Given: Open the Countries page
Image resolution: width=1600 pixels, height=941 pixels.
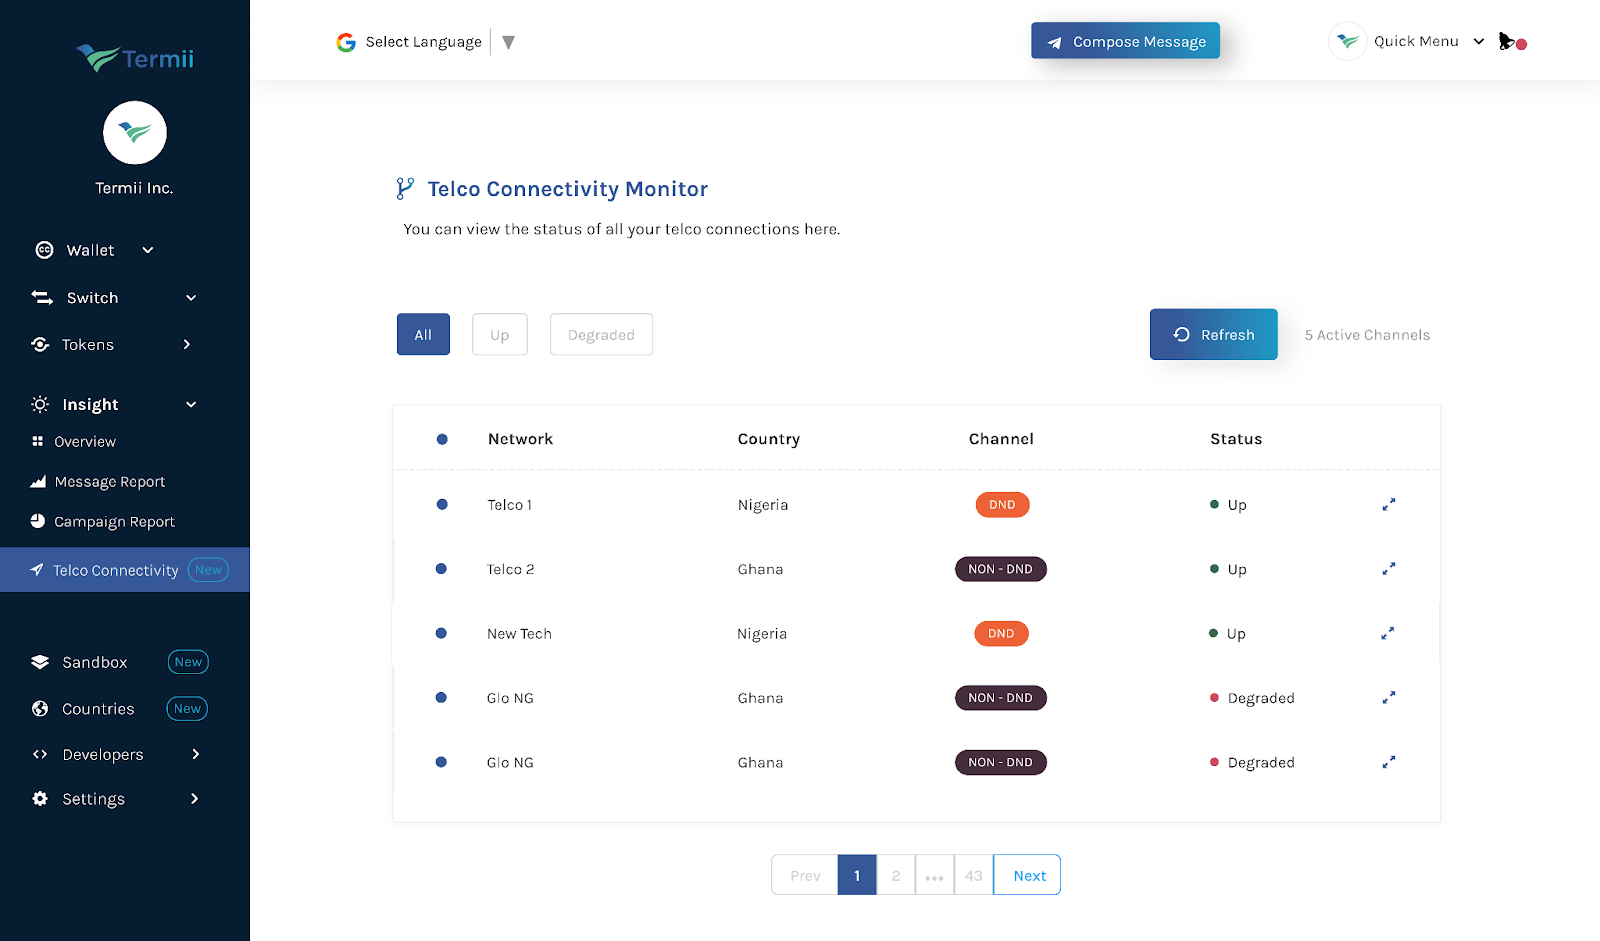Looking at the screenshot, I should (98, 709).
